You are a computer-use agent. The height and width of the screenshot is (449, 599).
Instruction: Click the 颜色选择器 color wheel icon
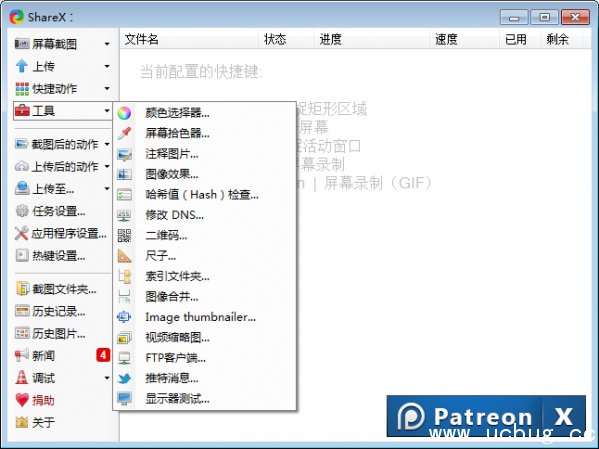pyautogui.click(x=124, y=113)
